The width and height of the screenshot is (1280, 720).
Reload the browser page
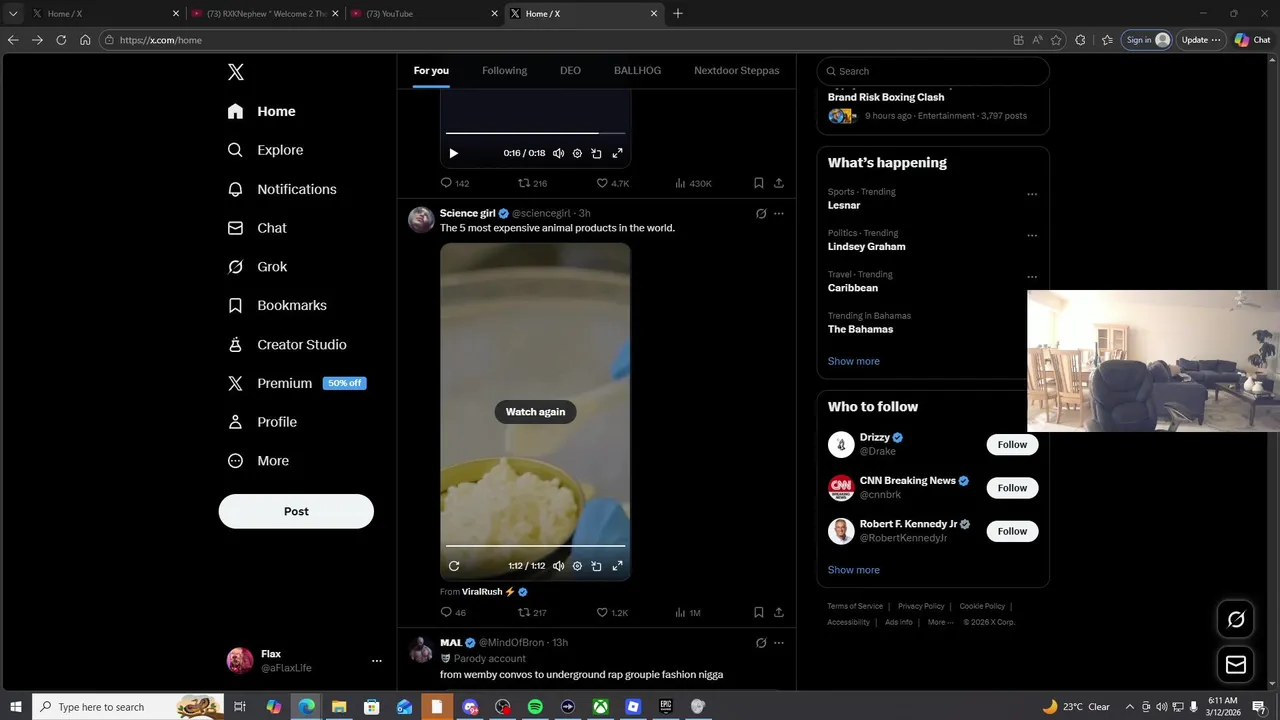point(61,40)
